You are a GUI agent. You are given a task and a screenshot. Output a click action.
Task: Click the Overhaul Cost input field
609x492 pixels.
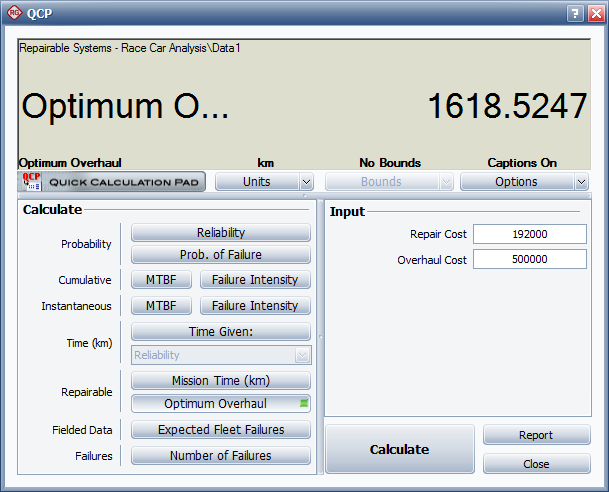[529, 260]
